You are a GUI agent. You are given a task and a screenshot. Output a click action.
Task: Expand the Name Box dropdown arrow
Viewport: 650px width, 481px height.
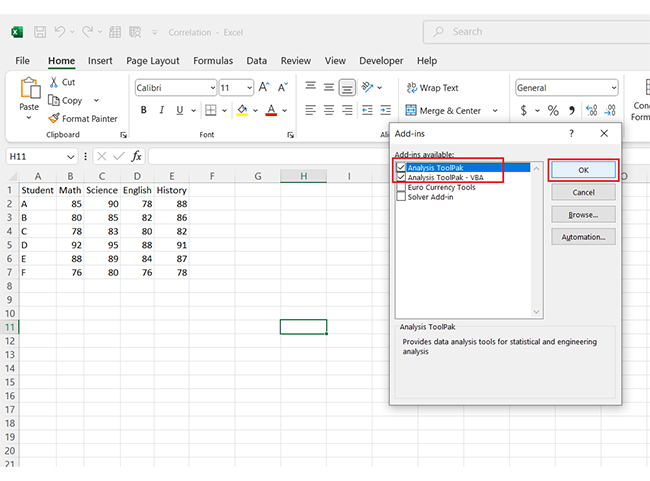70,157
